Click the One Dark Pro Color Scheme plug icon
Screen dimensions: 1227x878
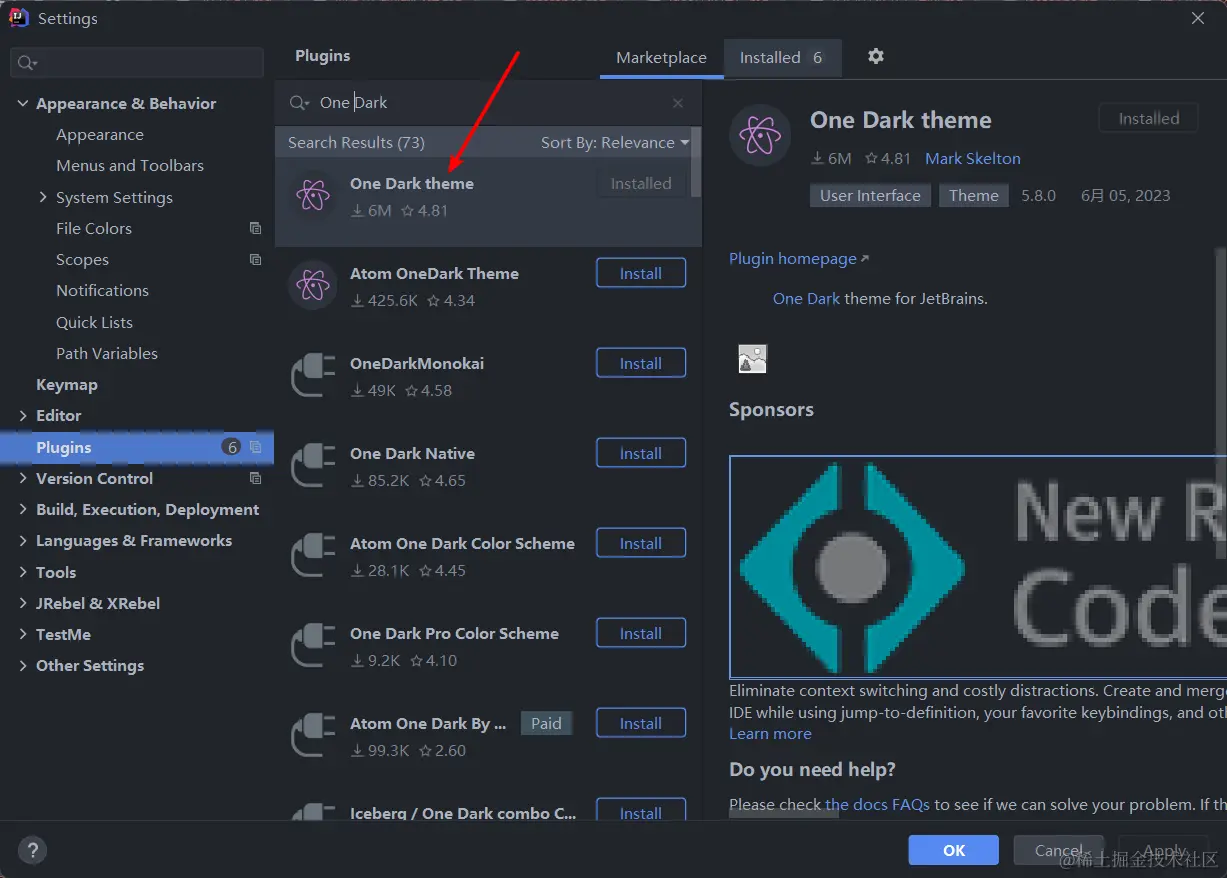(313, 646)
